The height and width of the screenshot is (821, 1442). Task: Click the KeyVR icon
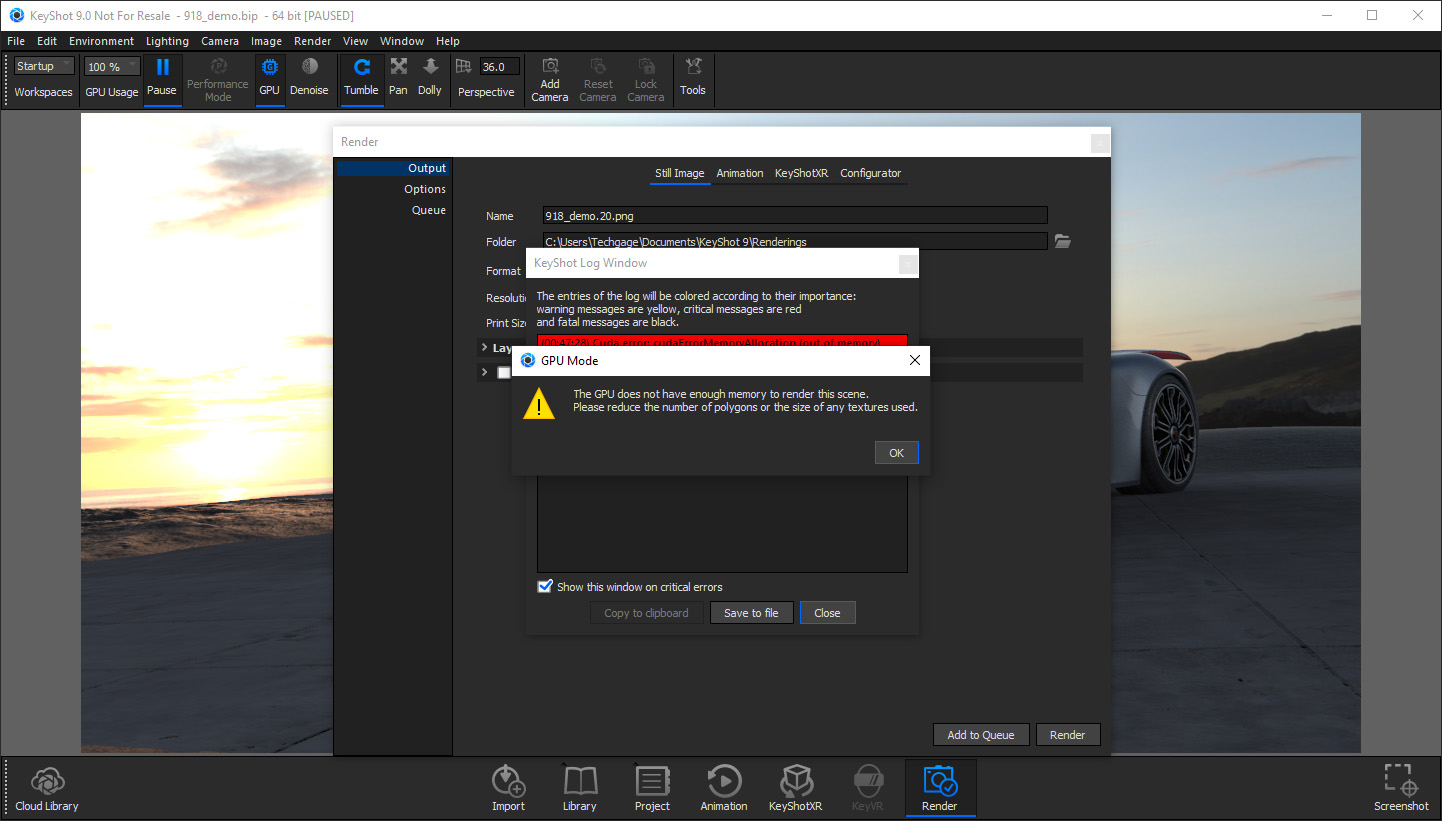(x=868, y=780)
